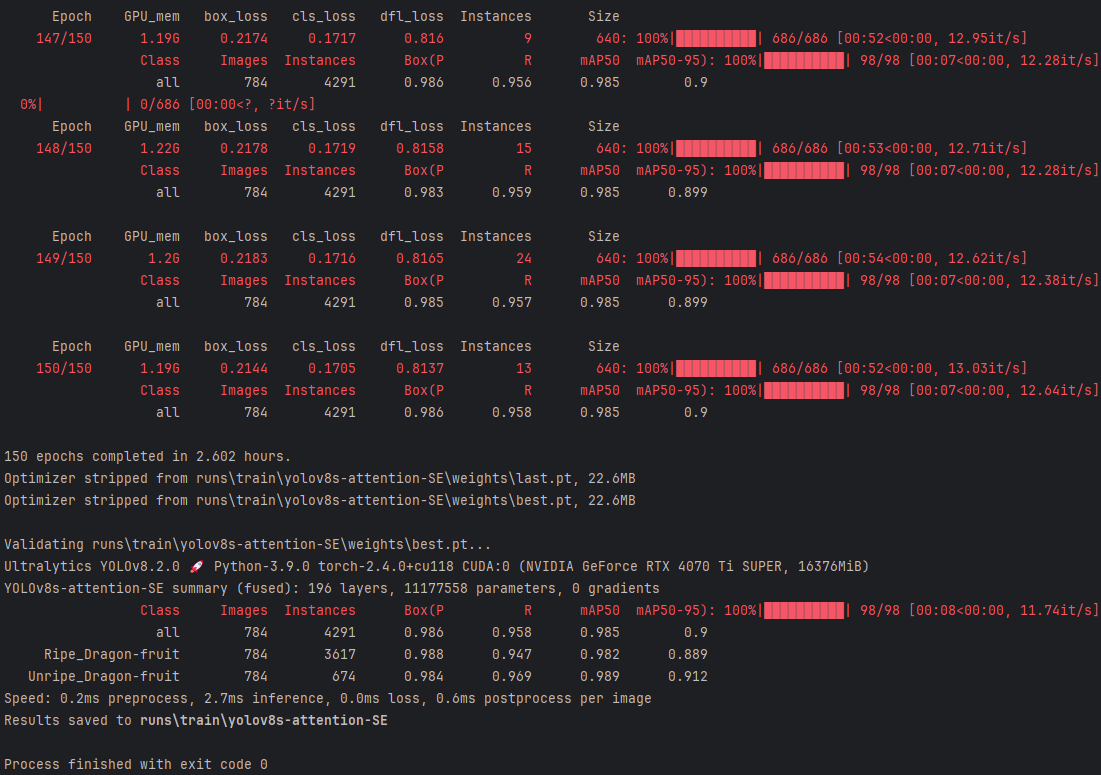Click the epoch counter 147/150
1101x775 pixels.
coord(64,39)
